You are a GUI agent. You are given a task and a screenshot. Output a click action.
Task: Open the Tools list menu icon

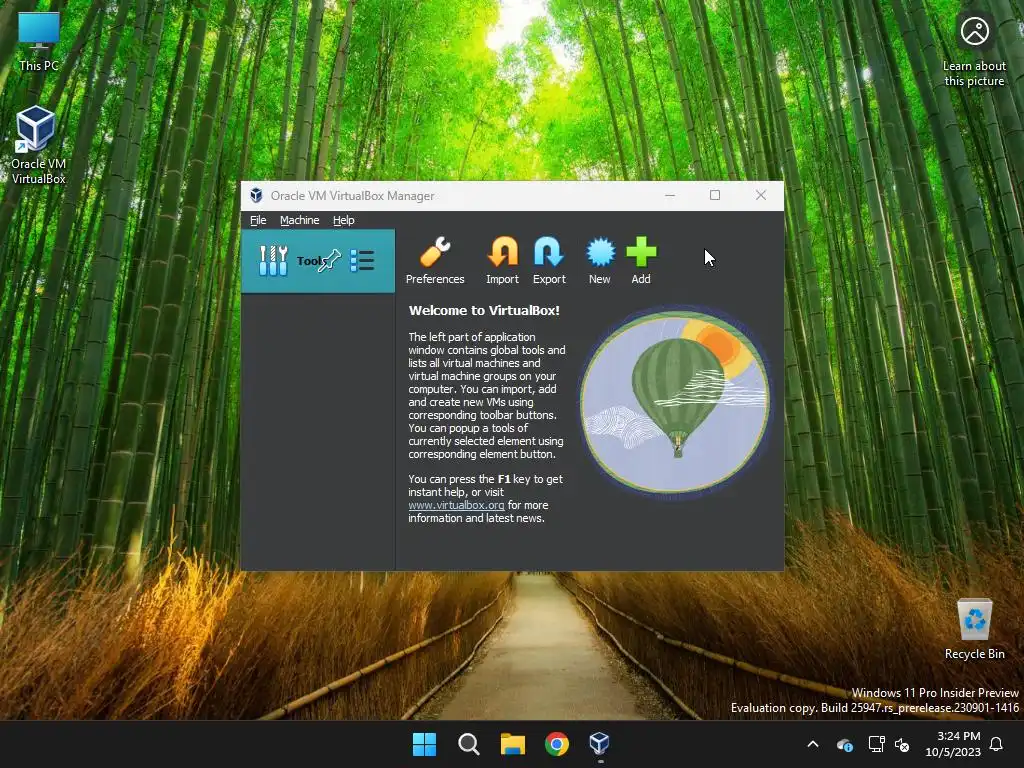362,261
